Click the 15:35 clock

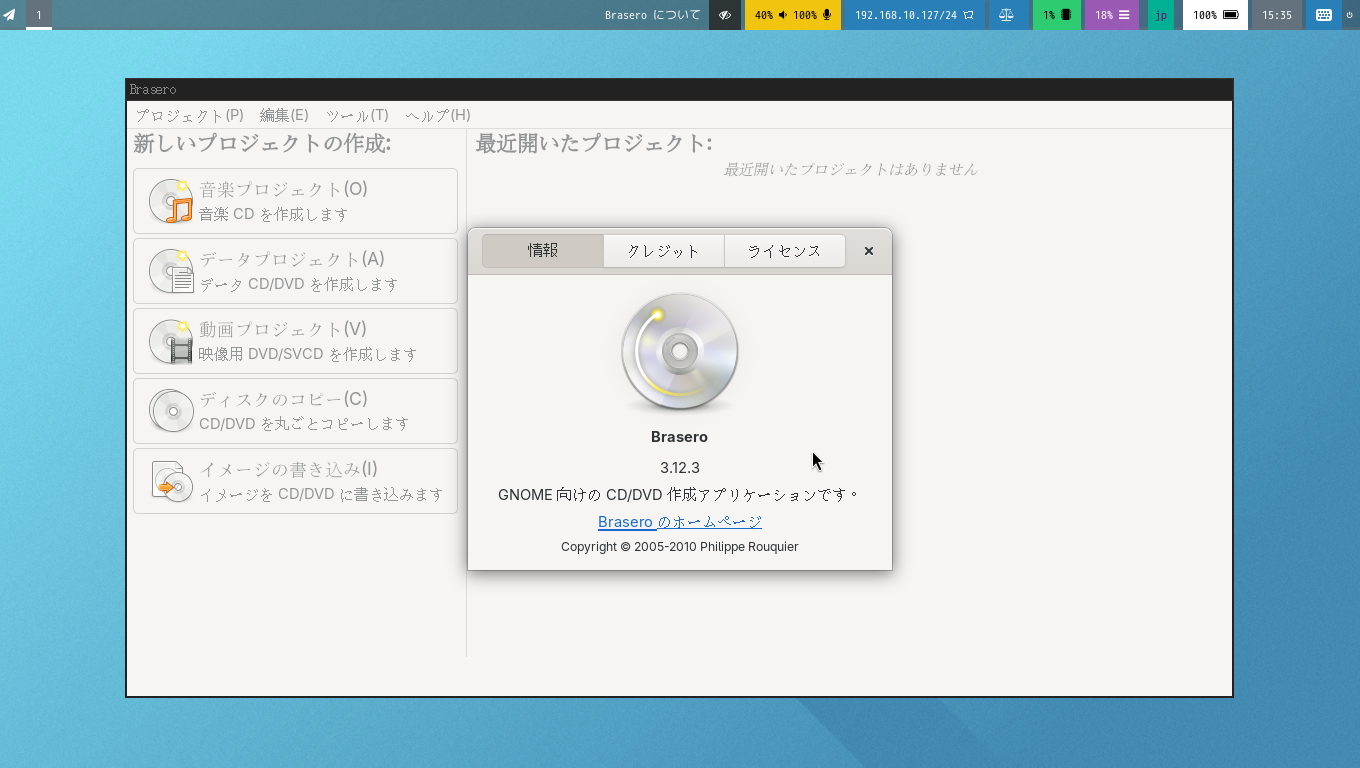click(1277, 15)
